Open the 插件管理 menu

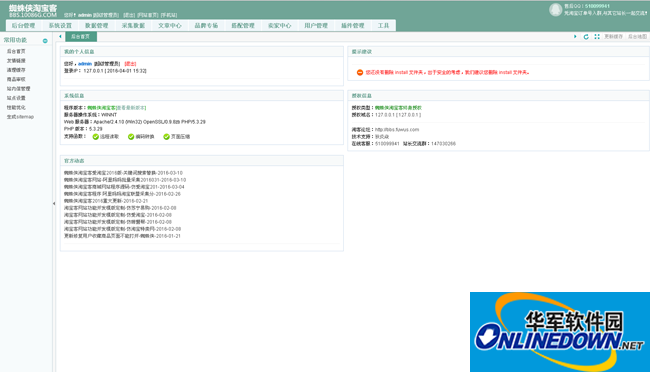pyautogui.click(x=352, y=25)
